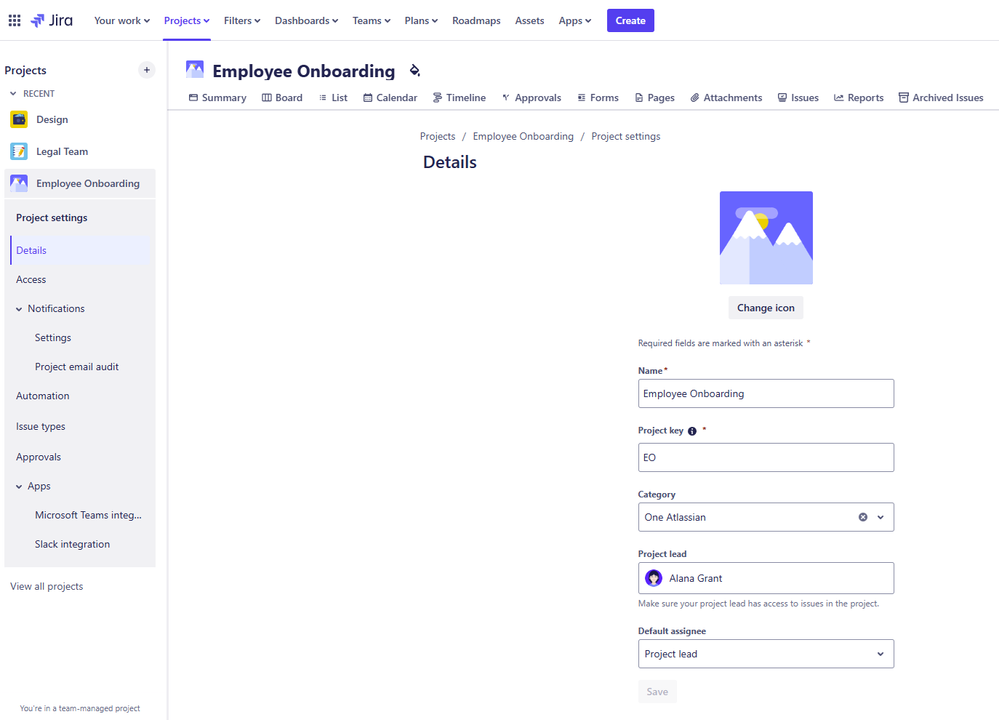Click the large mountain project icon image

pos(766,238)
